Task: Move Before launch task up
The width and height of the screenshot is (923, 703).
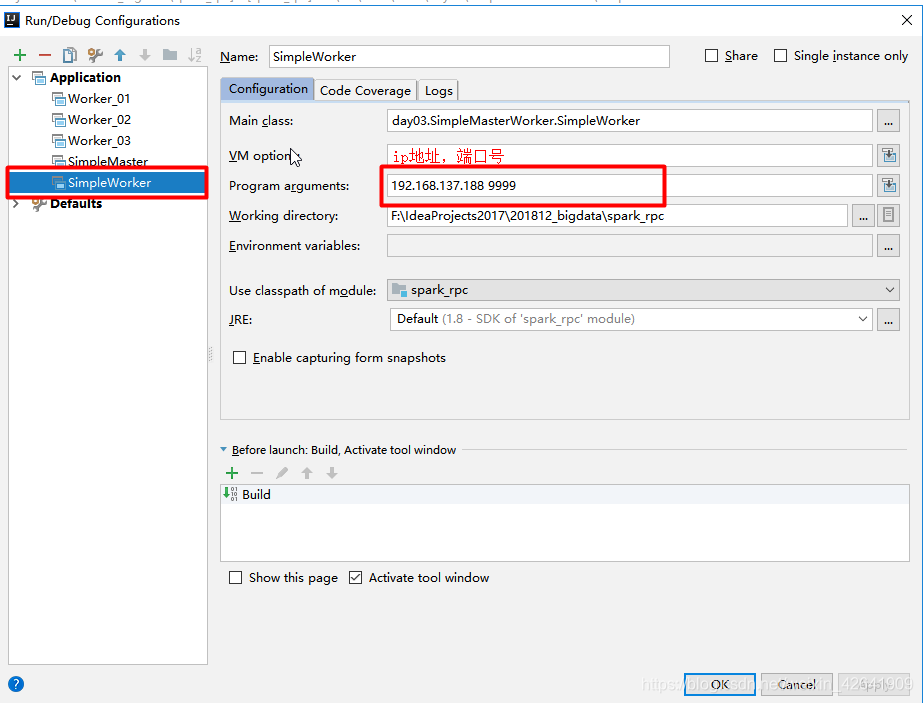Action: [307, 473]
